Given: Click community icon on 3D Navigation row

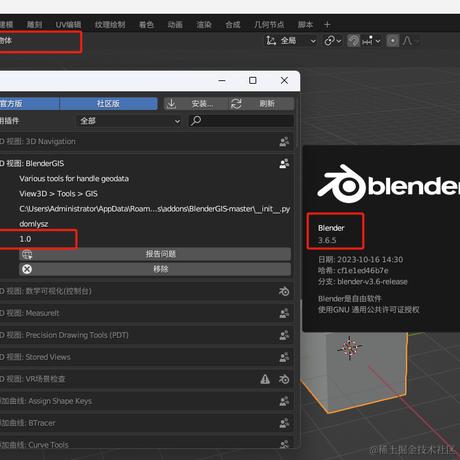Looking at the screenshot, I should click(x=284, y=142).
